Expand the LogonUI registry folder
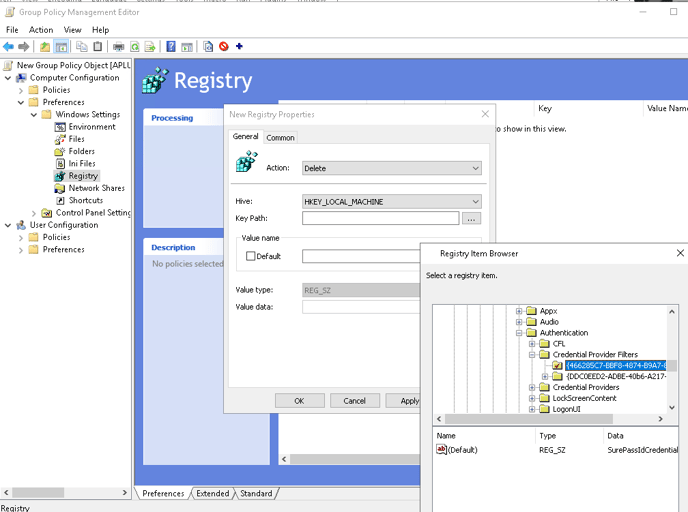 (x=533, y=409)
